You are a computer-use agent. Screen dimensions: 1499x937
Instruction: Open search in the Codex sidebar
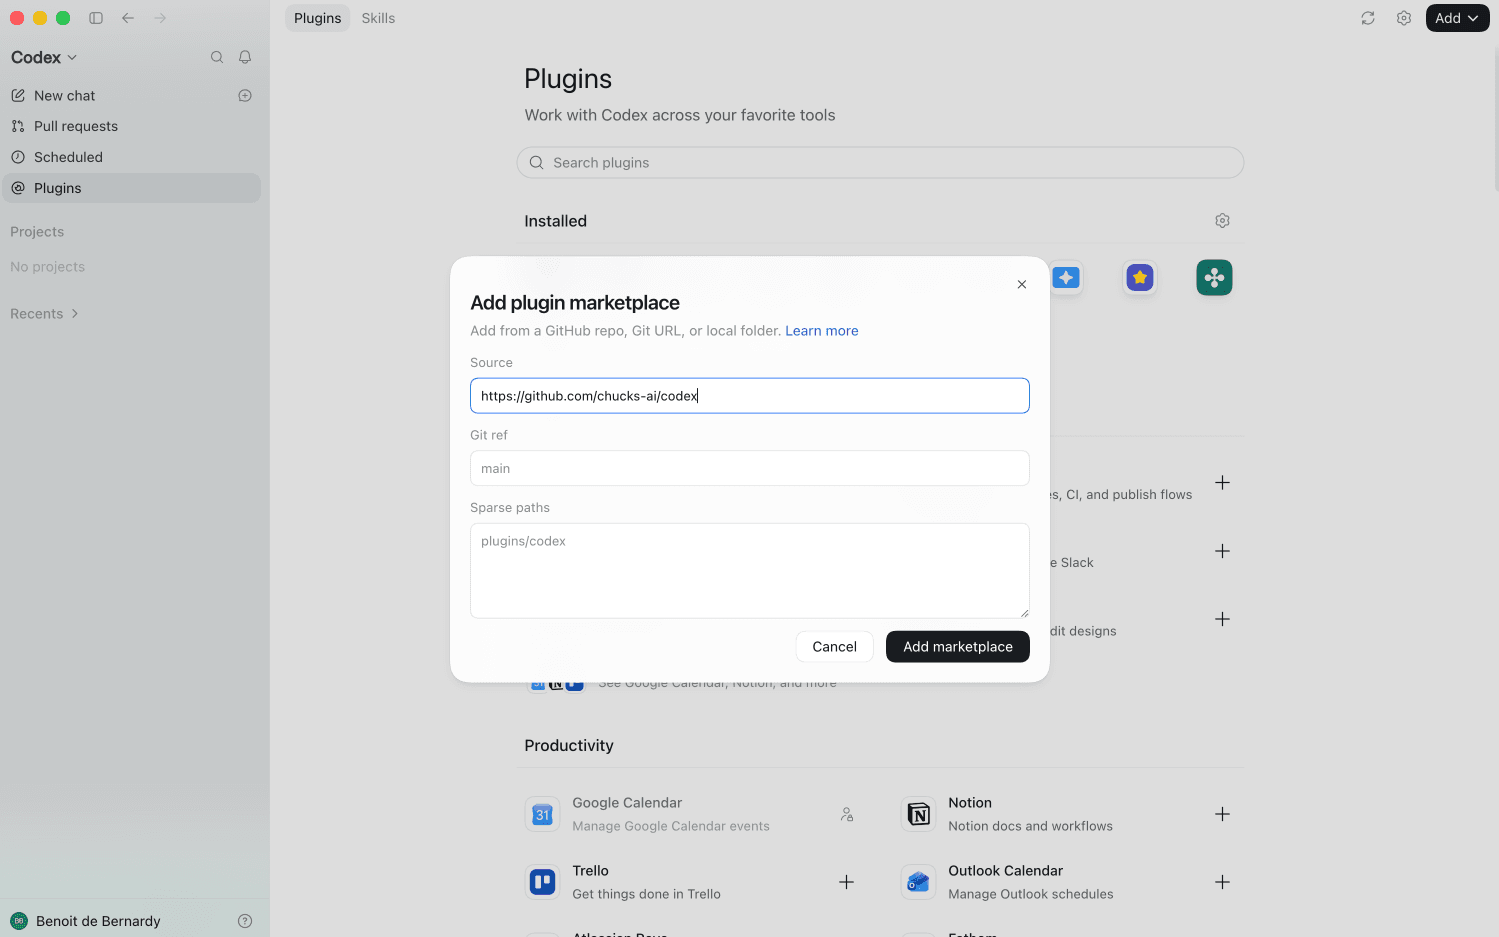point(217,57)
